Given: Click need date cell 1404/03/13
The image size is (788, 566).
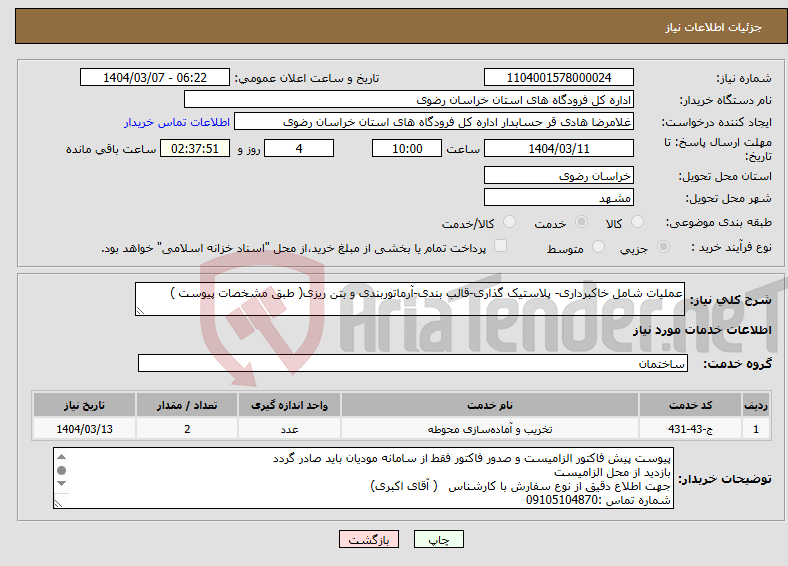Looking at the screenshot, I should (x=84, y=429).
